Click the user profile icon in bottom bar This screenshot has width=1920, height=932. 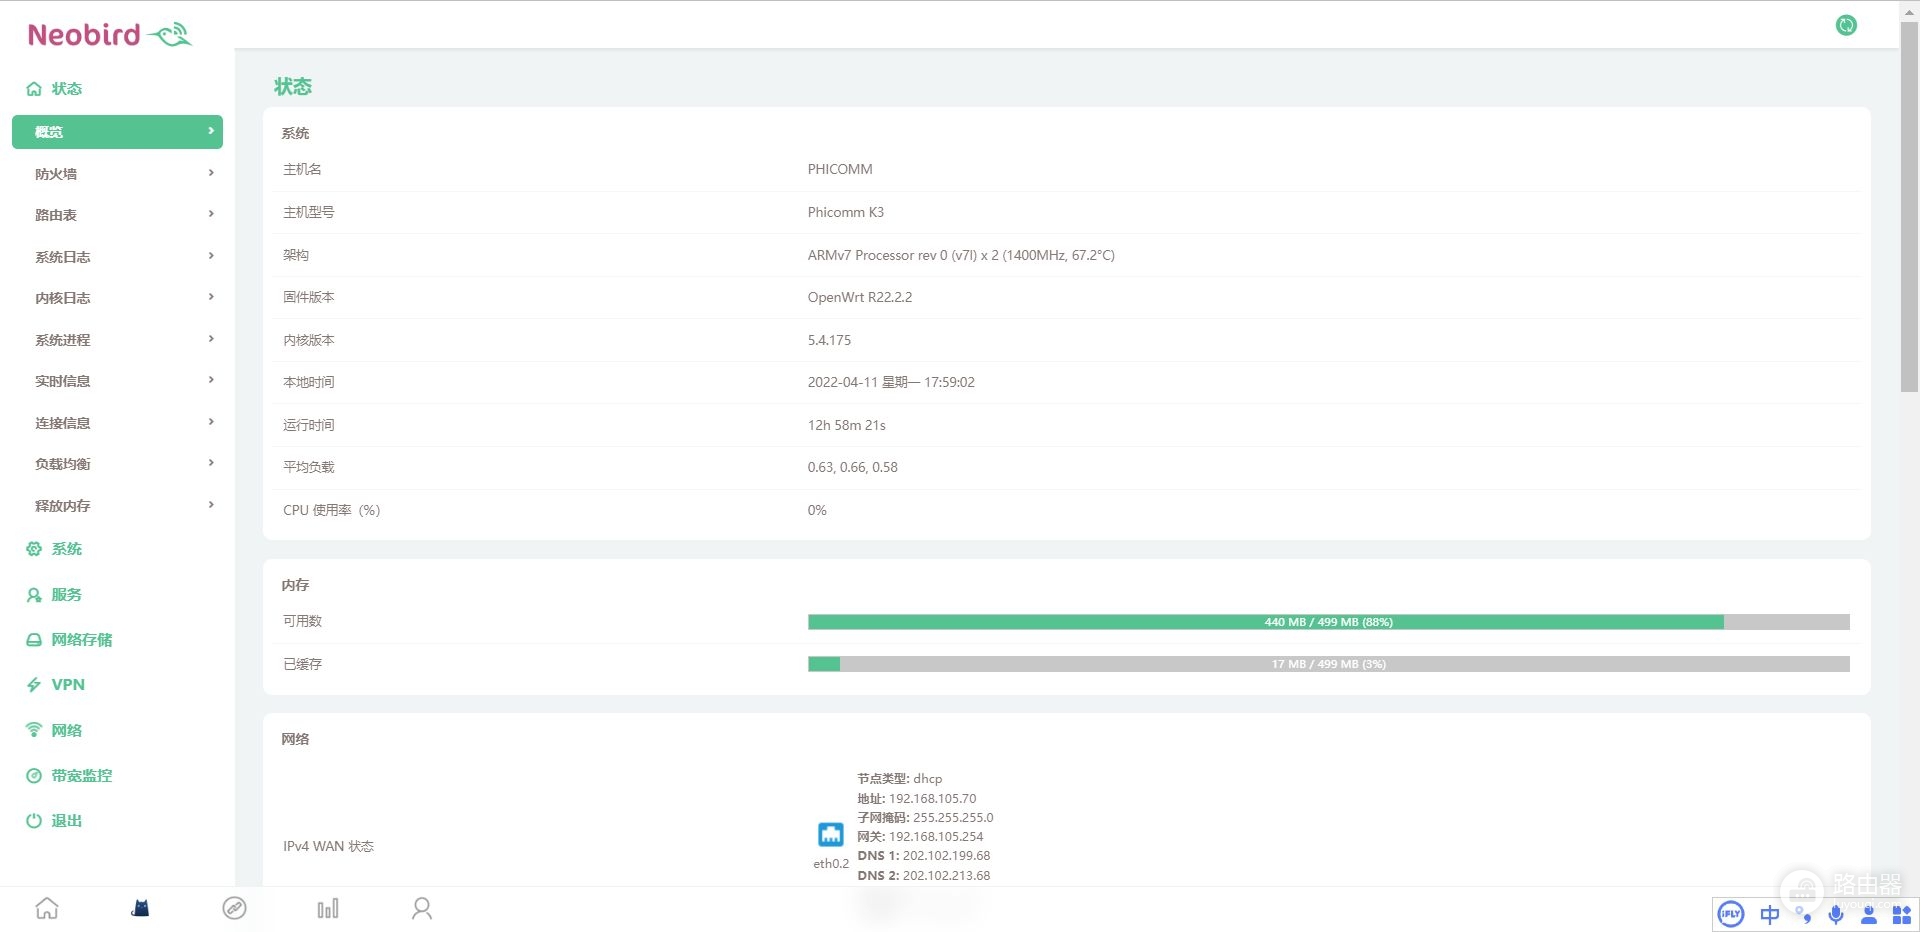click(x=422, y=908)
